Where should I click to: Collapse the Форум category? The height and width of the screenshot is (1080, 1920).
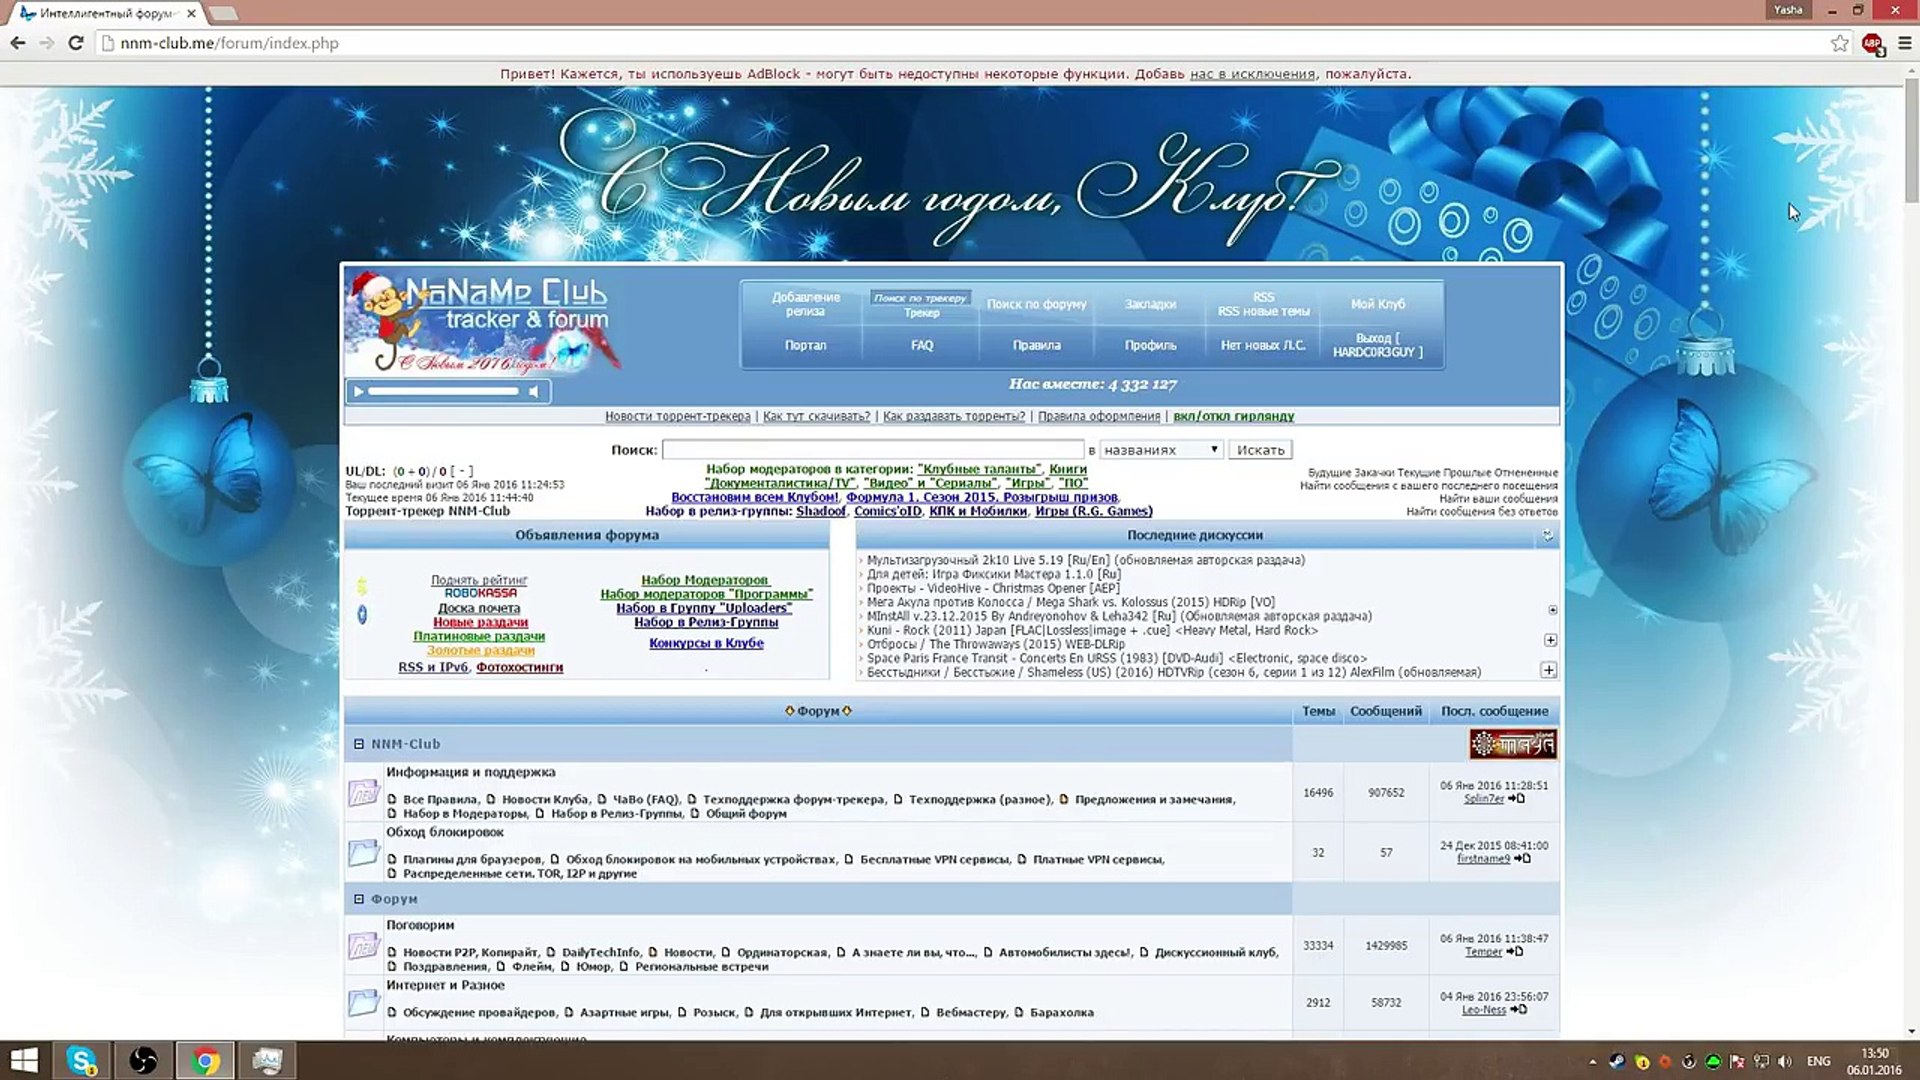click(x=359, y=899)
